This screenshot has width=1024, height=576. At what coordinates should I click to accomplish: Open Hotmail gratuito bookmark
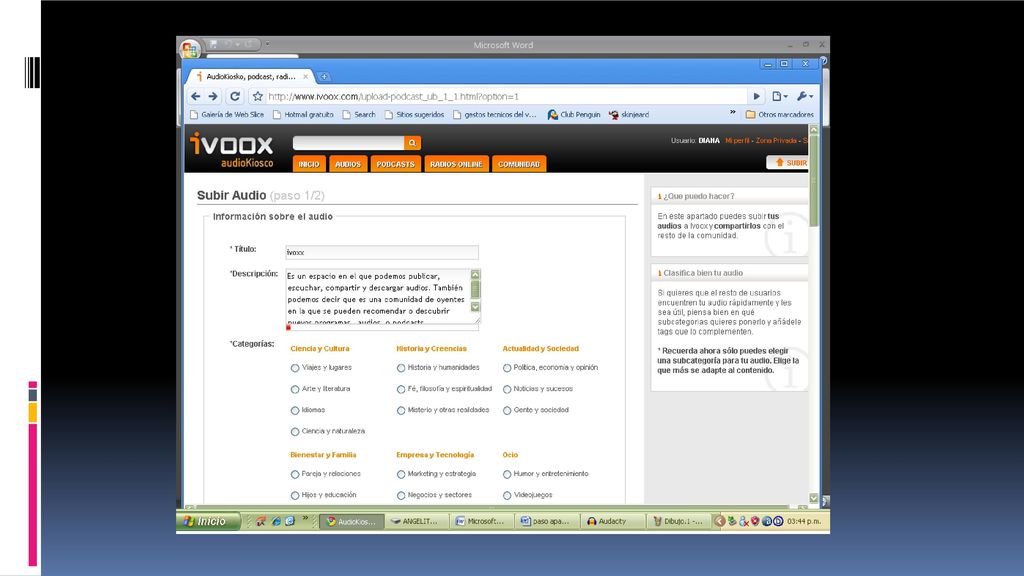pyautogui.click(x=303, y=114)
